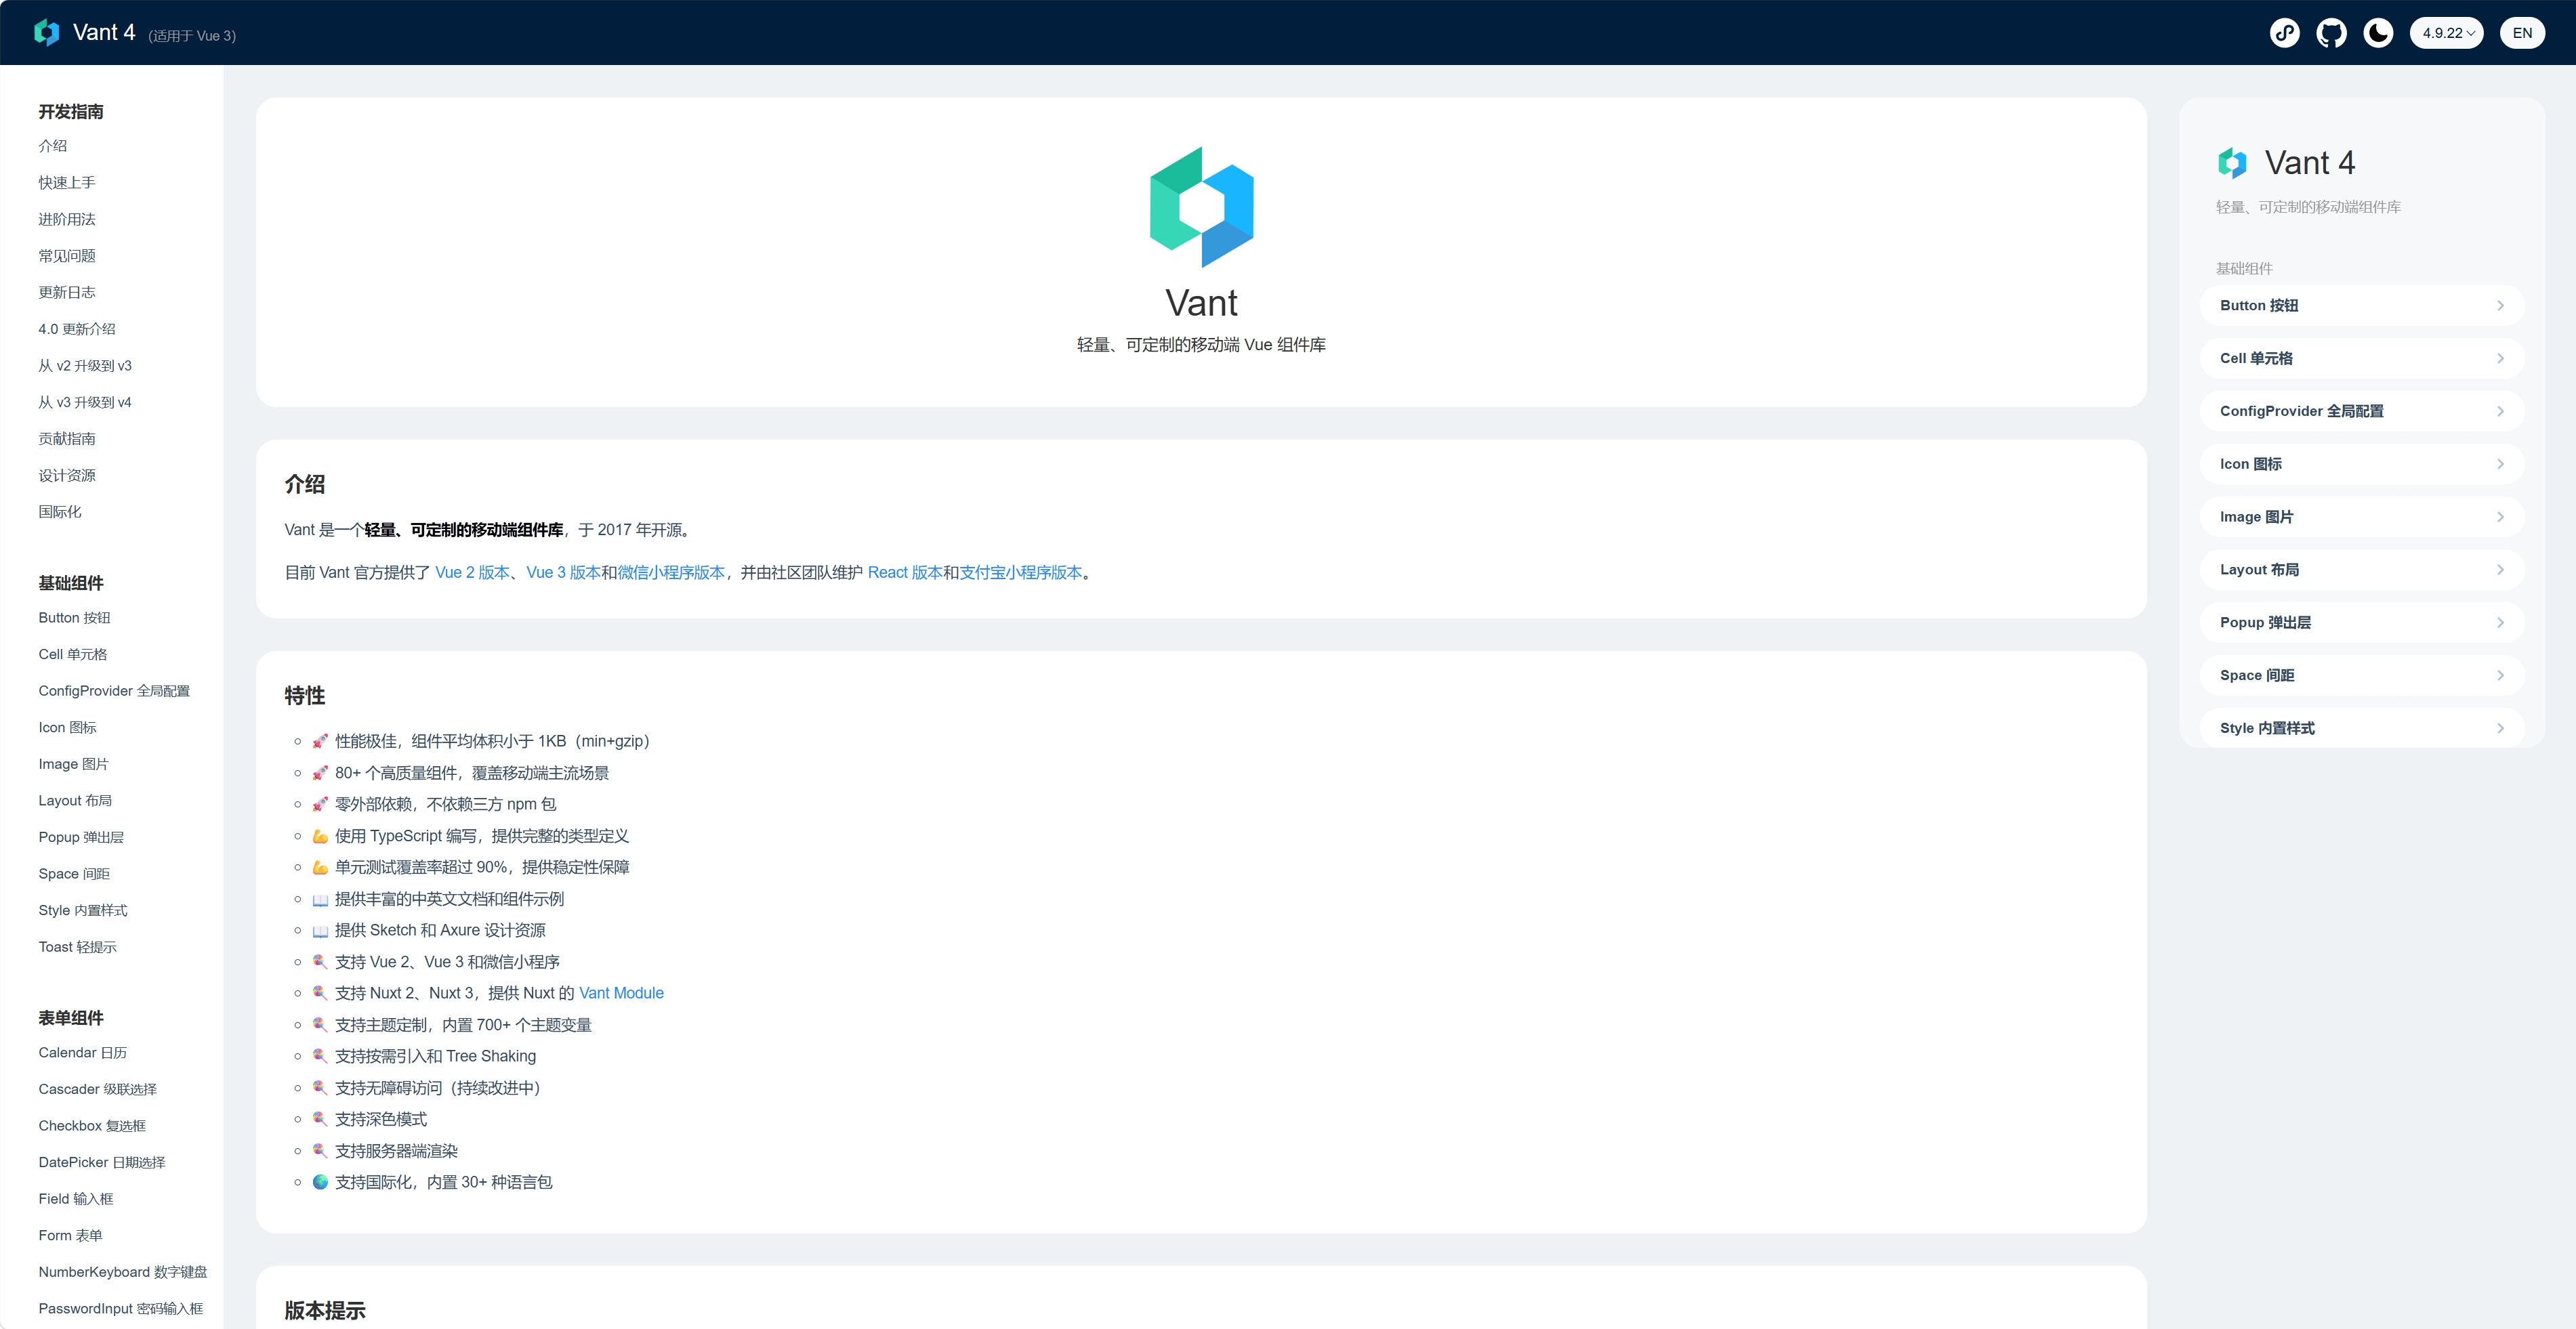Image resolution: width=2576 pixels, height=1329 pixels.
Task: Open Cell 单元格 in the mobile preview
Action: 2362,359
